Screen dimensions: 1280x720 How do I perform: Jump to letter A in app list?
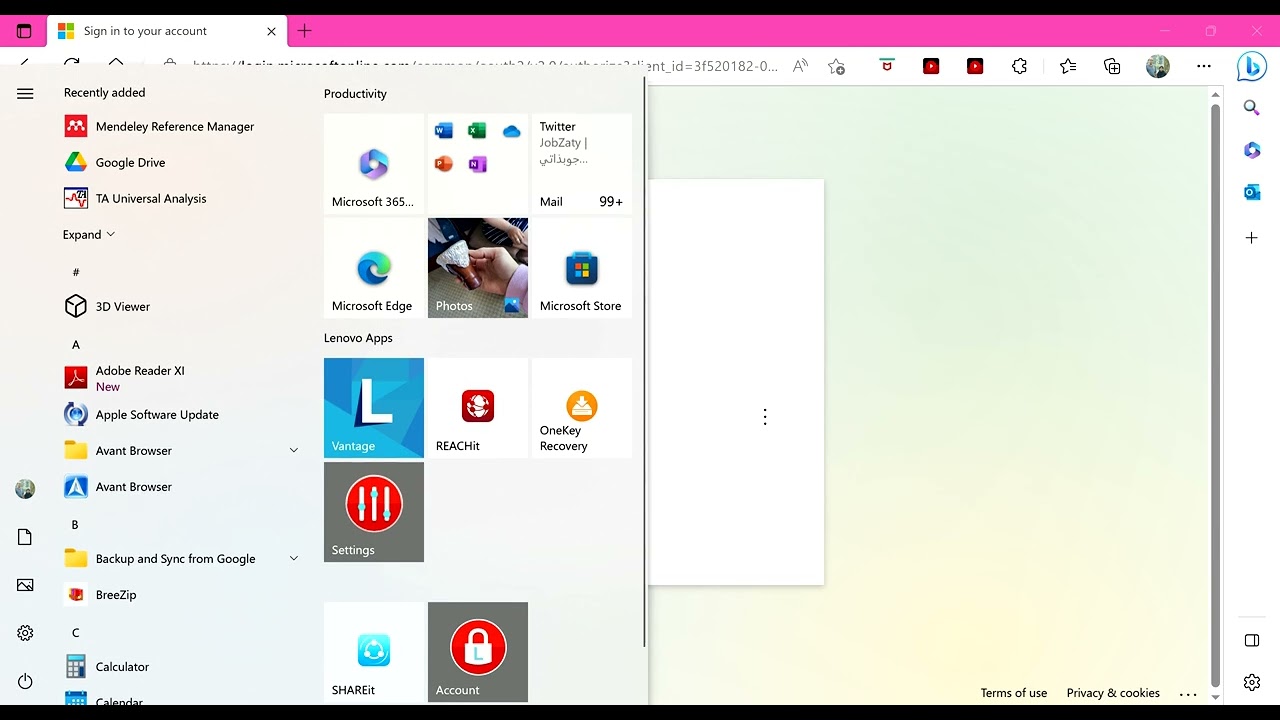coord(75,344)
